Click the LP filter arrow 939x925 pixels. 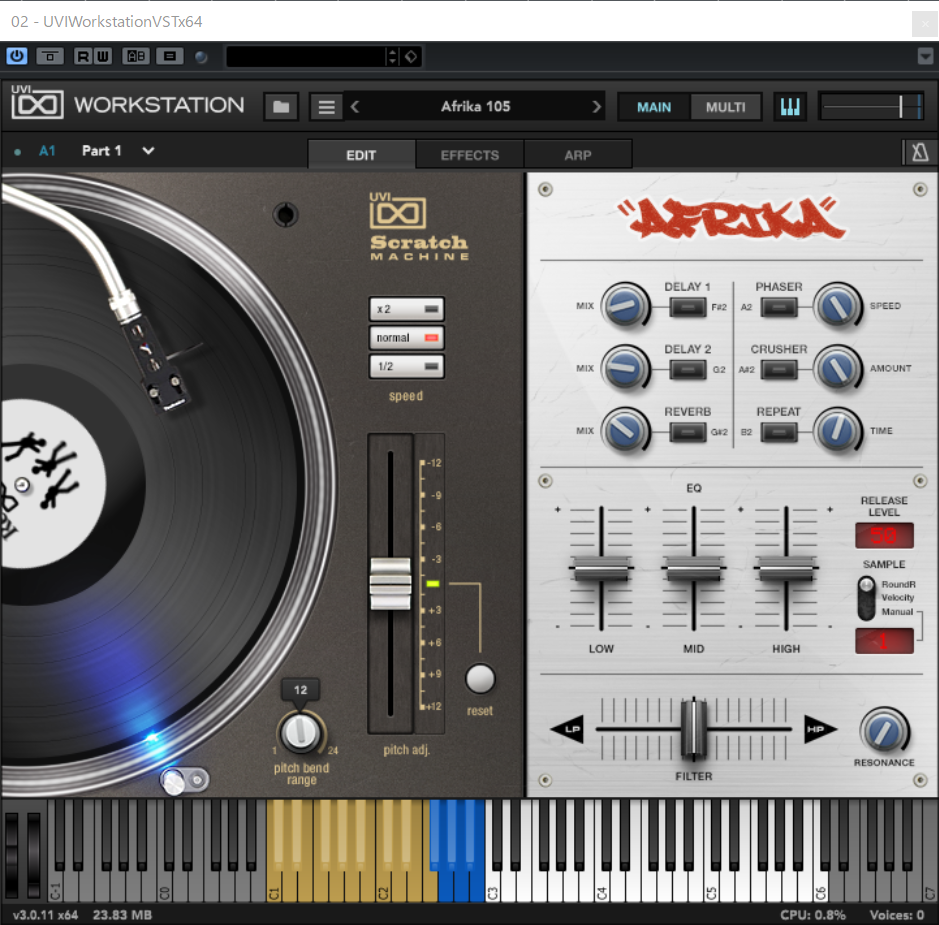(x=567, y=729)
